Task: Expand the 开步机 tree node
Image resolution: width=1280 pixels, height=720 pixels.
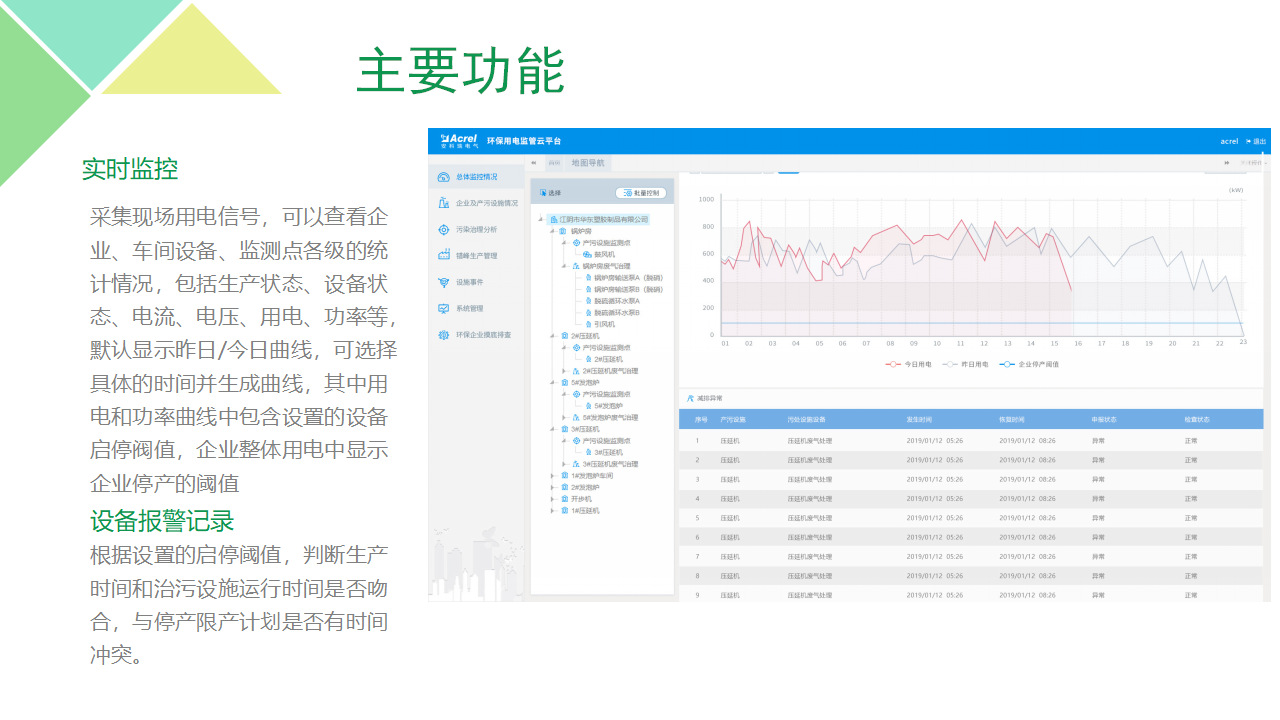Action: pos(552,499)
